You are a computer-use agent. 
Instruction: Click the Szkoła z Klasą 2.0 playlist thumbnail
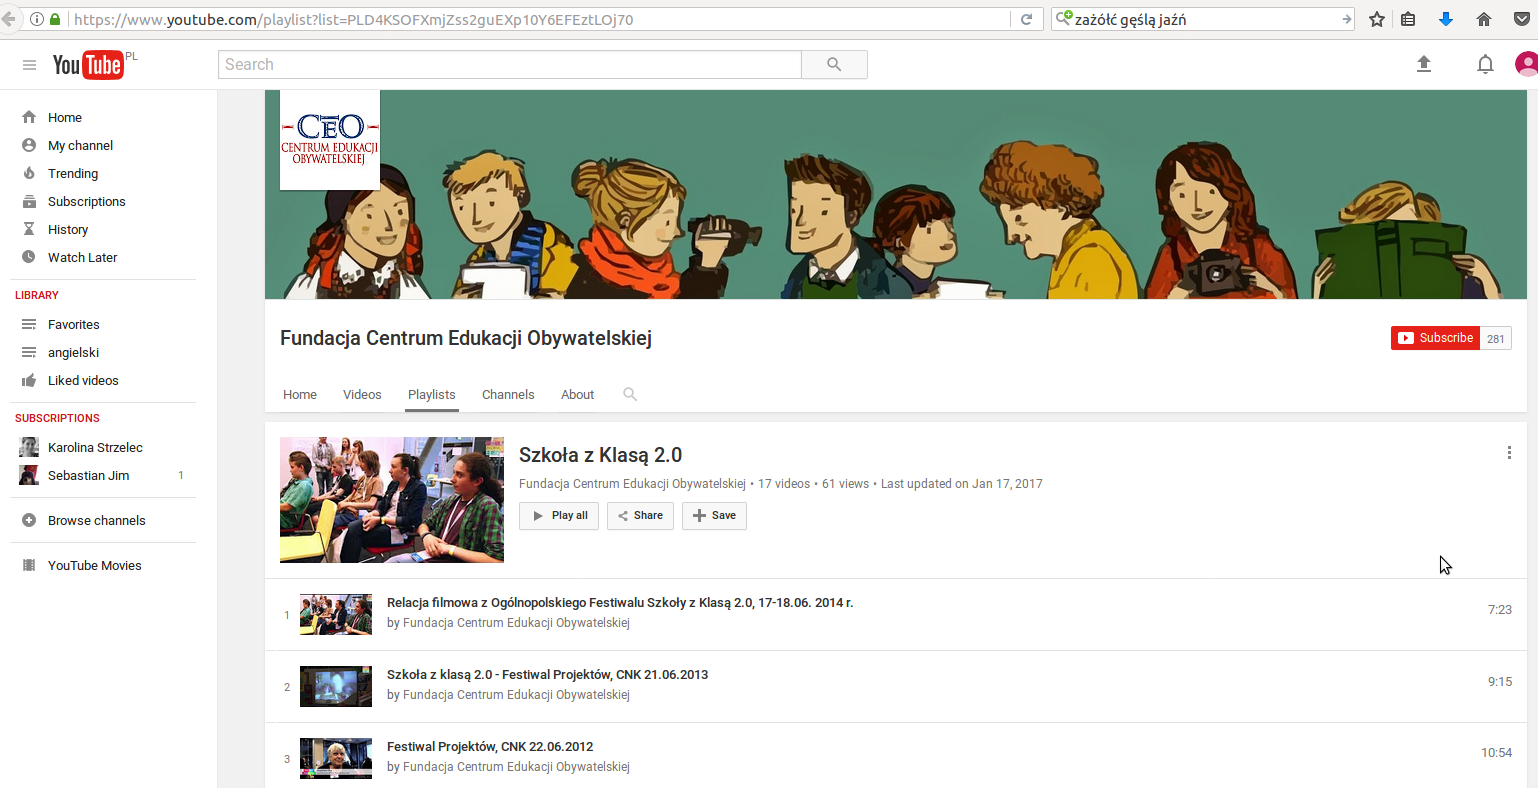392,500
